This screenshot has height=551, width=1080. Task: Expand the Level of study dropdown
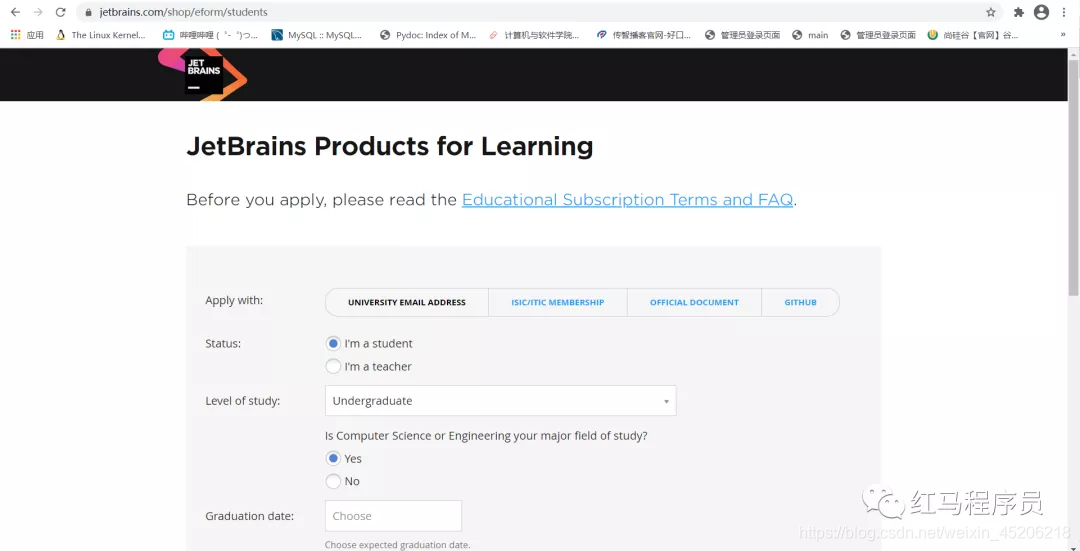[500, 401]
